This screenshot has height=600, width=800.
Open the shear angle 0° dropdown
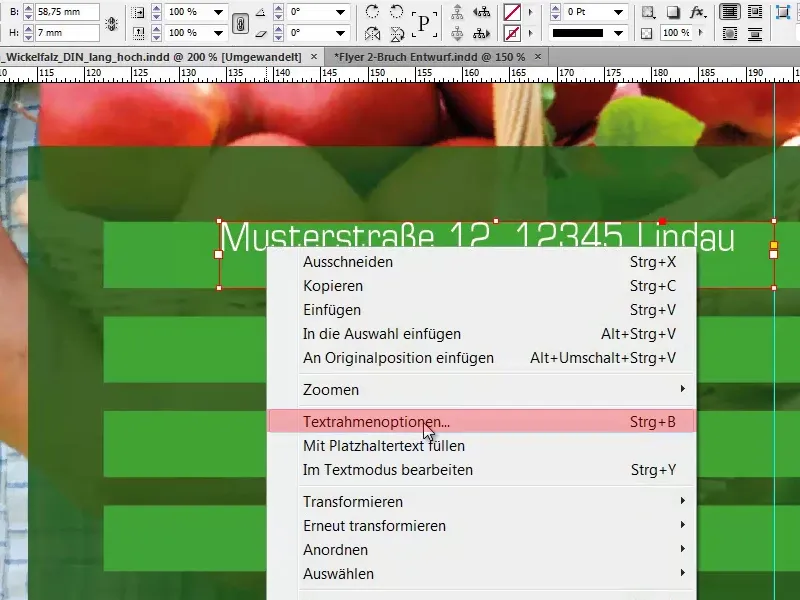coord(340,34)
